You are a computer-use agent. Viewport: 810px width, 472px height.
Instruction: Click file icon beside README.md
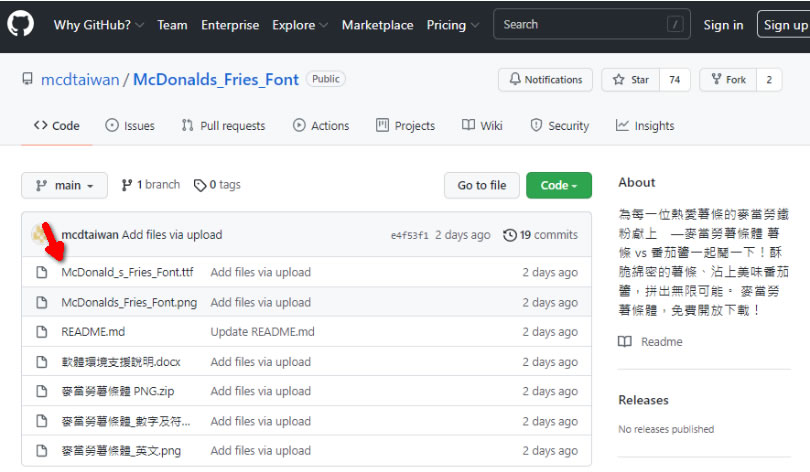[42, 332]
